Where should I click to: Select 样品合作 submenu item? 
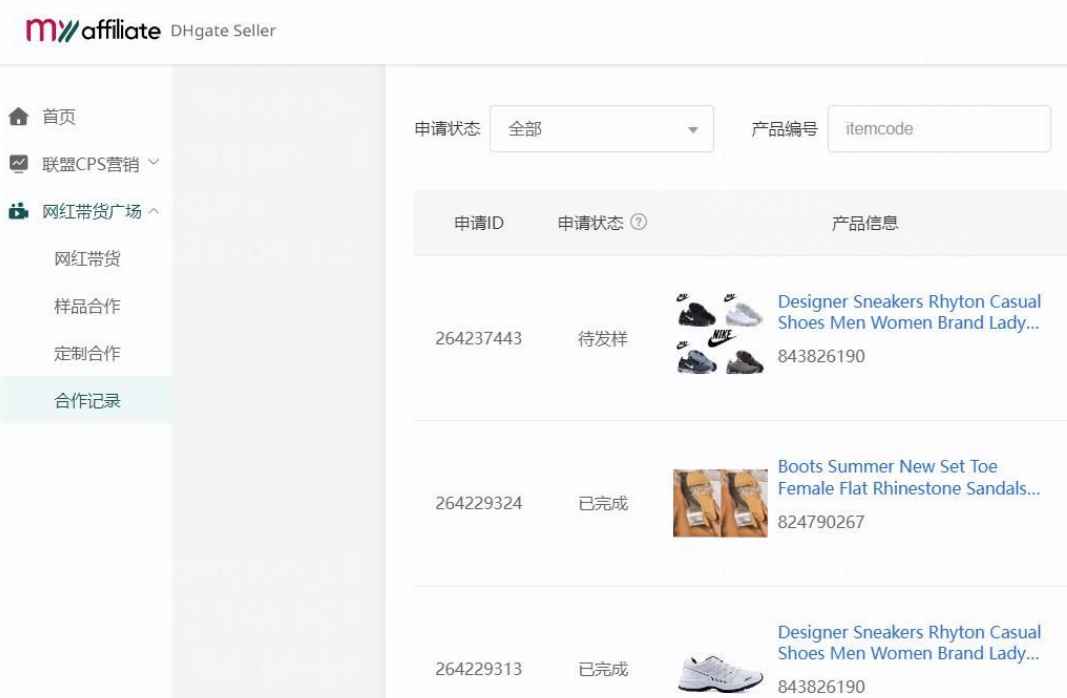87,306
